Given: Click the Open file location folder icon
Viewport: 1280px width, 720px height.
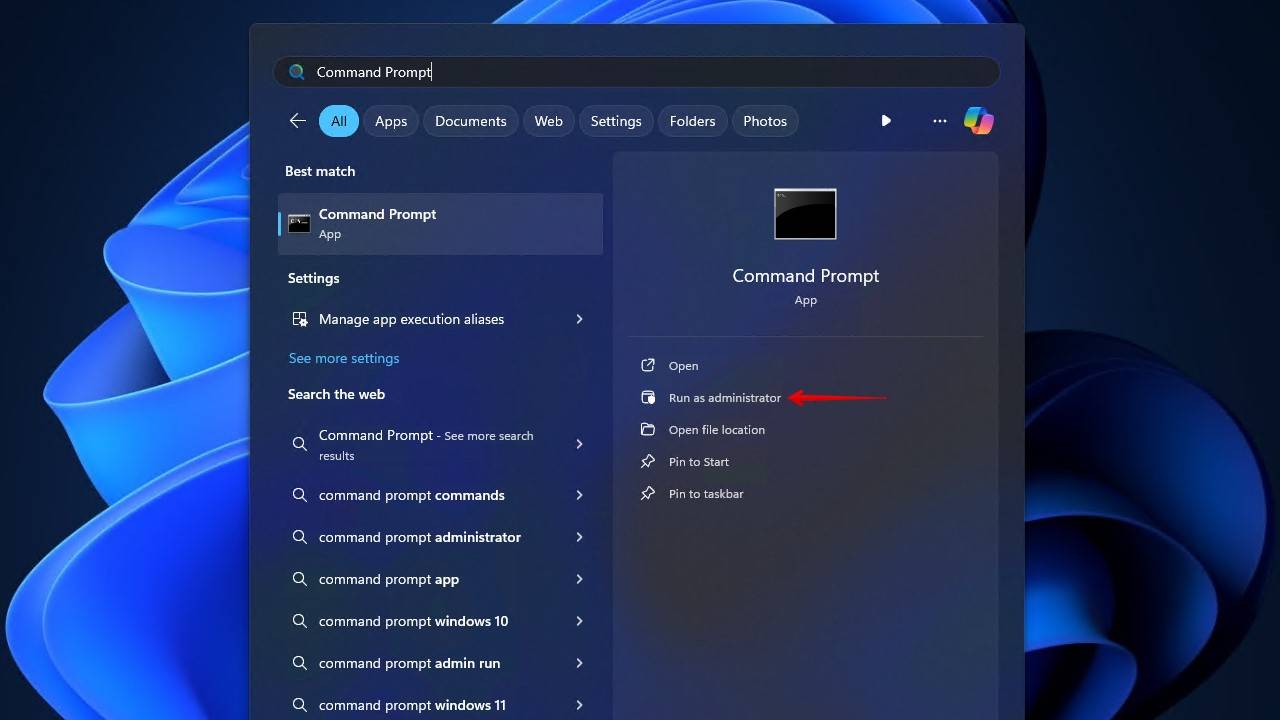Looking at the screenshot, I should [648, 430].
